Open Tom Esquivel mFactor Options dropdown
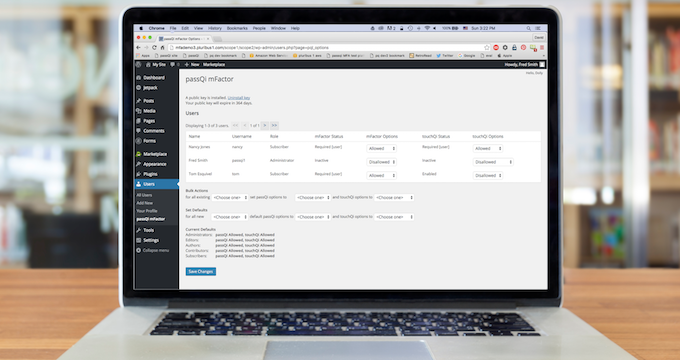 pyautogui.click(x=381, y=176)
